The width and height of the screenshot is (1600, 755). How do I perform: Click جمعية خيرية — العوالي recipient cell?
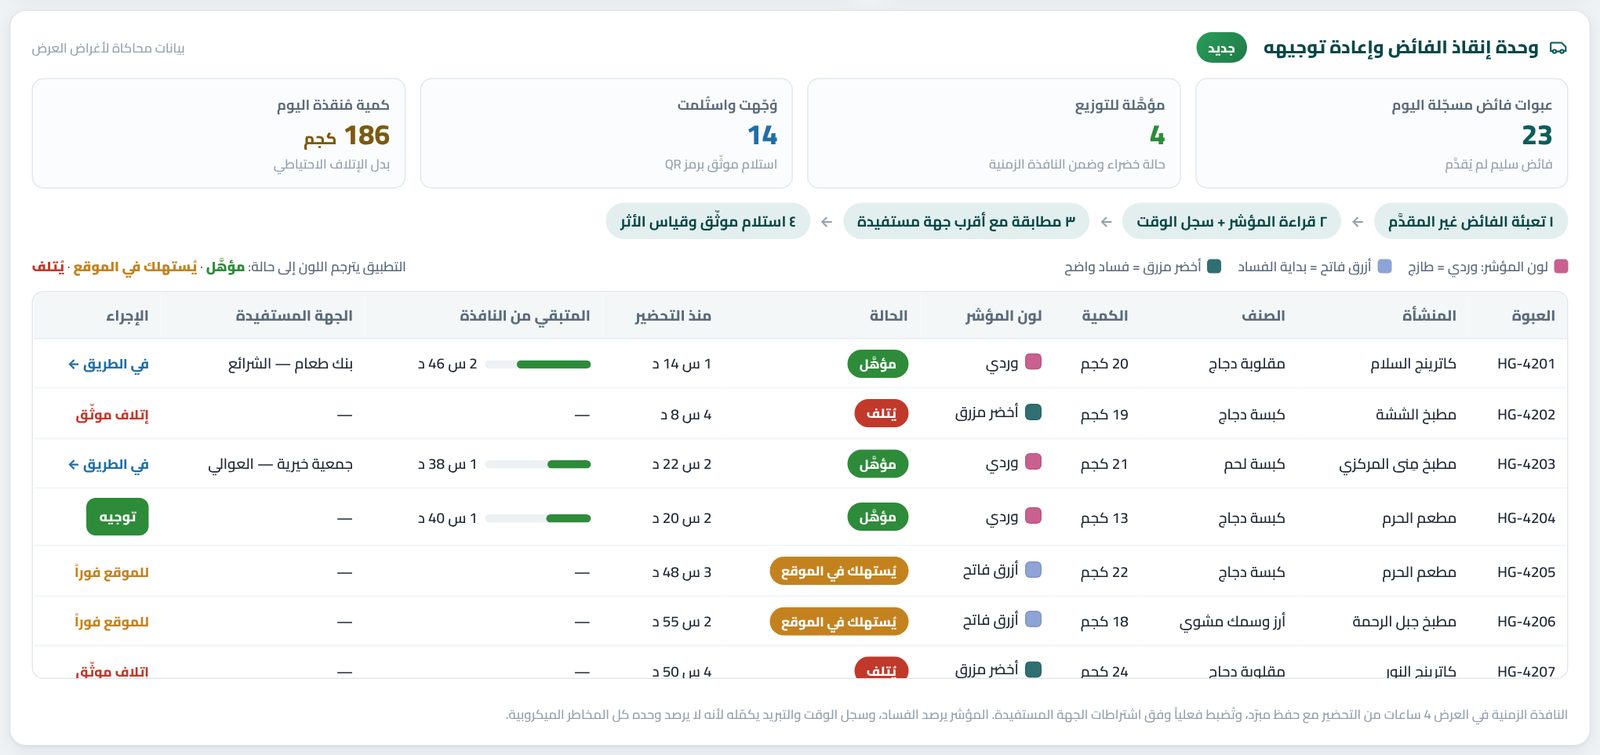pos(280,464)
